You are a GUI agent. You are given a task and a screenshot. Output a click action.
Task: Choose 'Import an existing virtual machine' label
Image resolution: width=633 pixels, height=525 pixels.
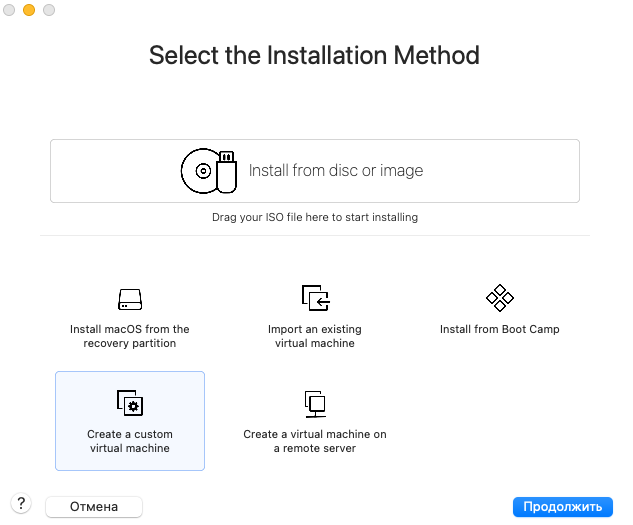(x=315, y=336)
